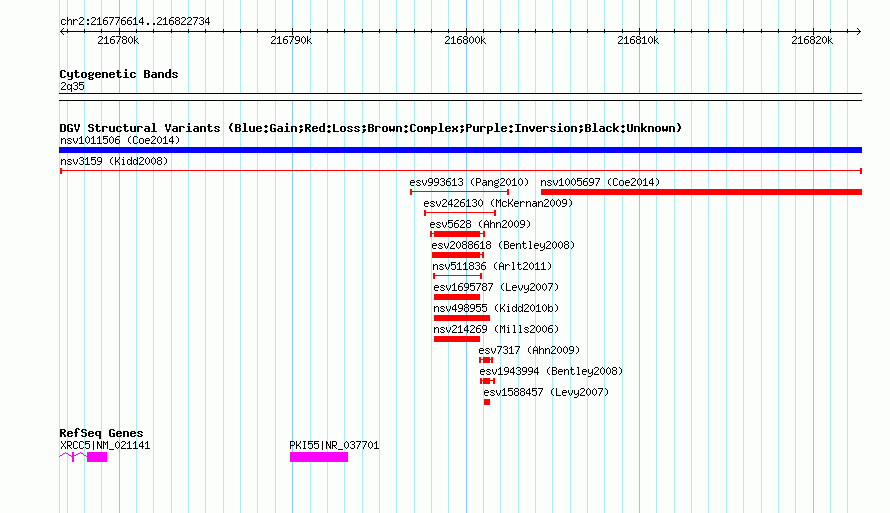Click the small red esv1943994 variant glyph

pos(488,381)
